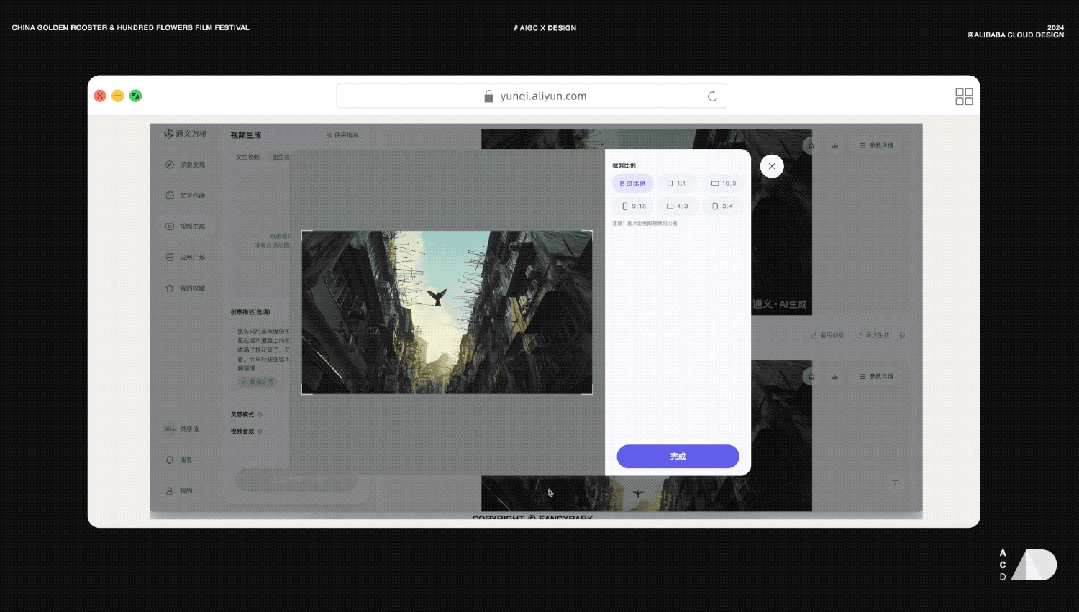The image size is (1079, 612).
Task: Click the info icon next to video sound effect
Action: click(x=260, y=432)
